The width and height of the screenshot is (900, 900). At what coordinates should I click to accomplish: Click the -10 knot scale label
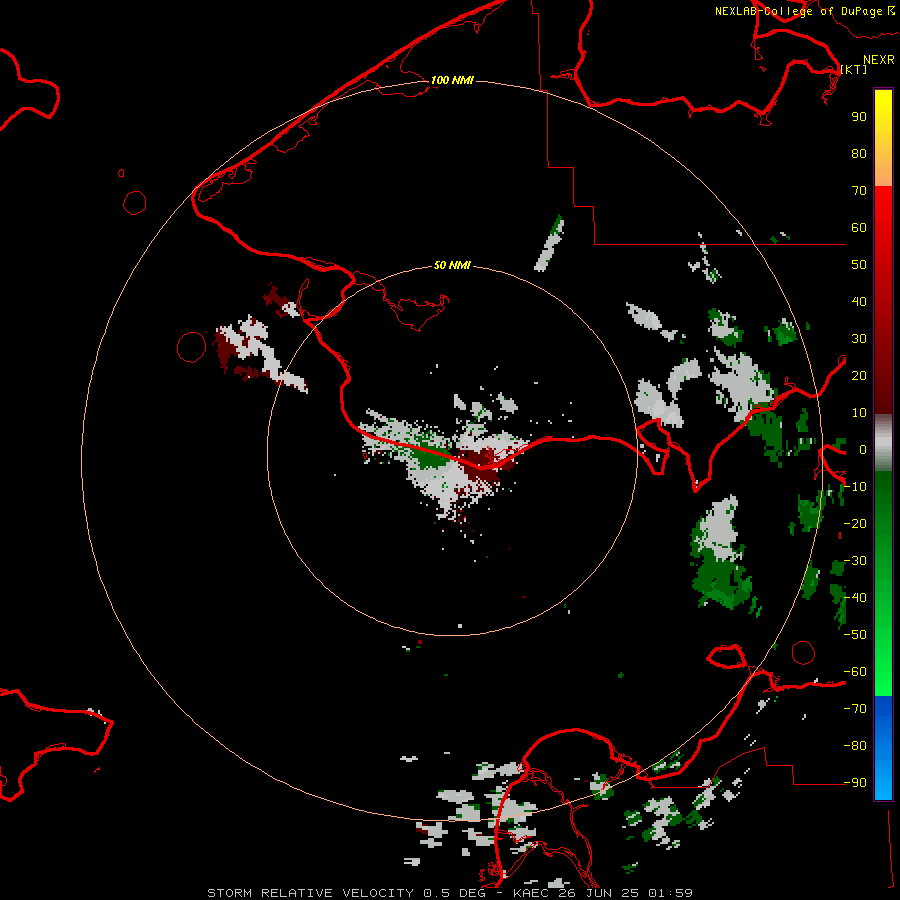(855, 487)
